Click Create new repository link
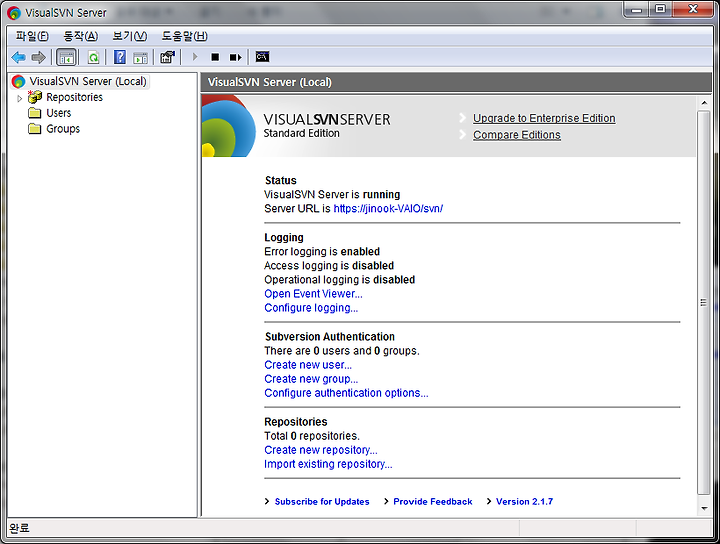The width and height of the screenshot is (720, 544). [321, 450]
